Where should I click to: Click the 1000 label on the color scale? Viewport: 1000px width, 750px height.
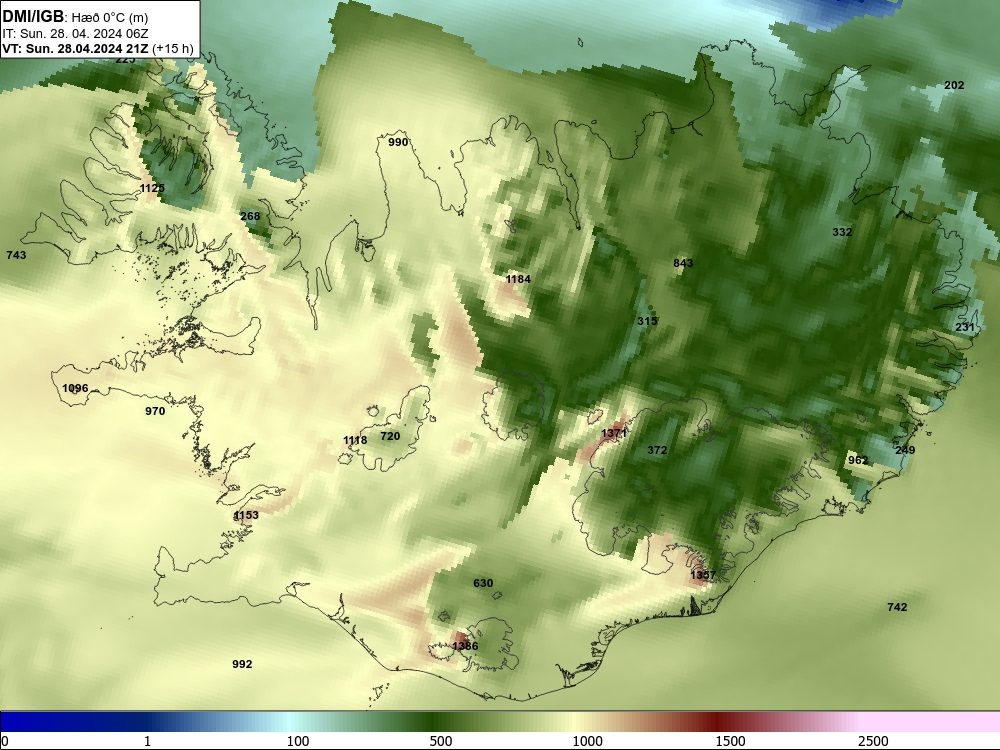587,741
